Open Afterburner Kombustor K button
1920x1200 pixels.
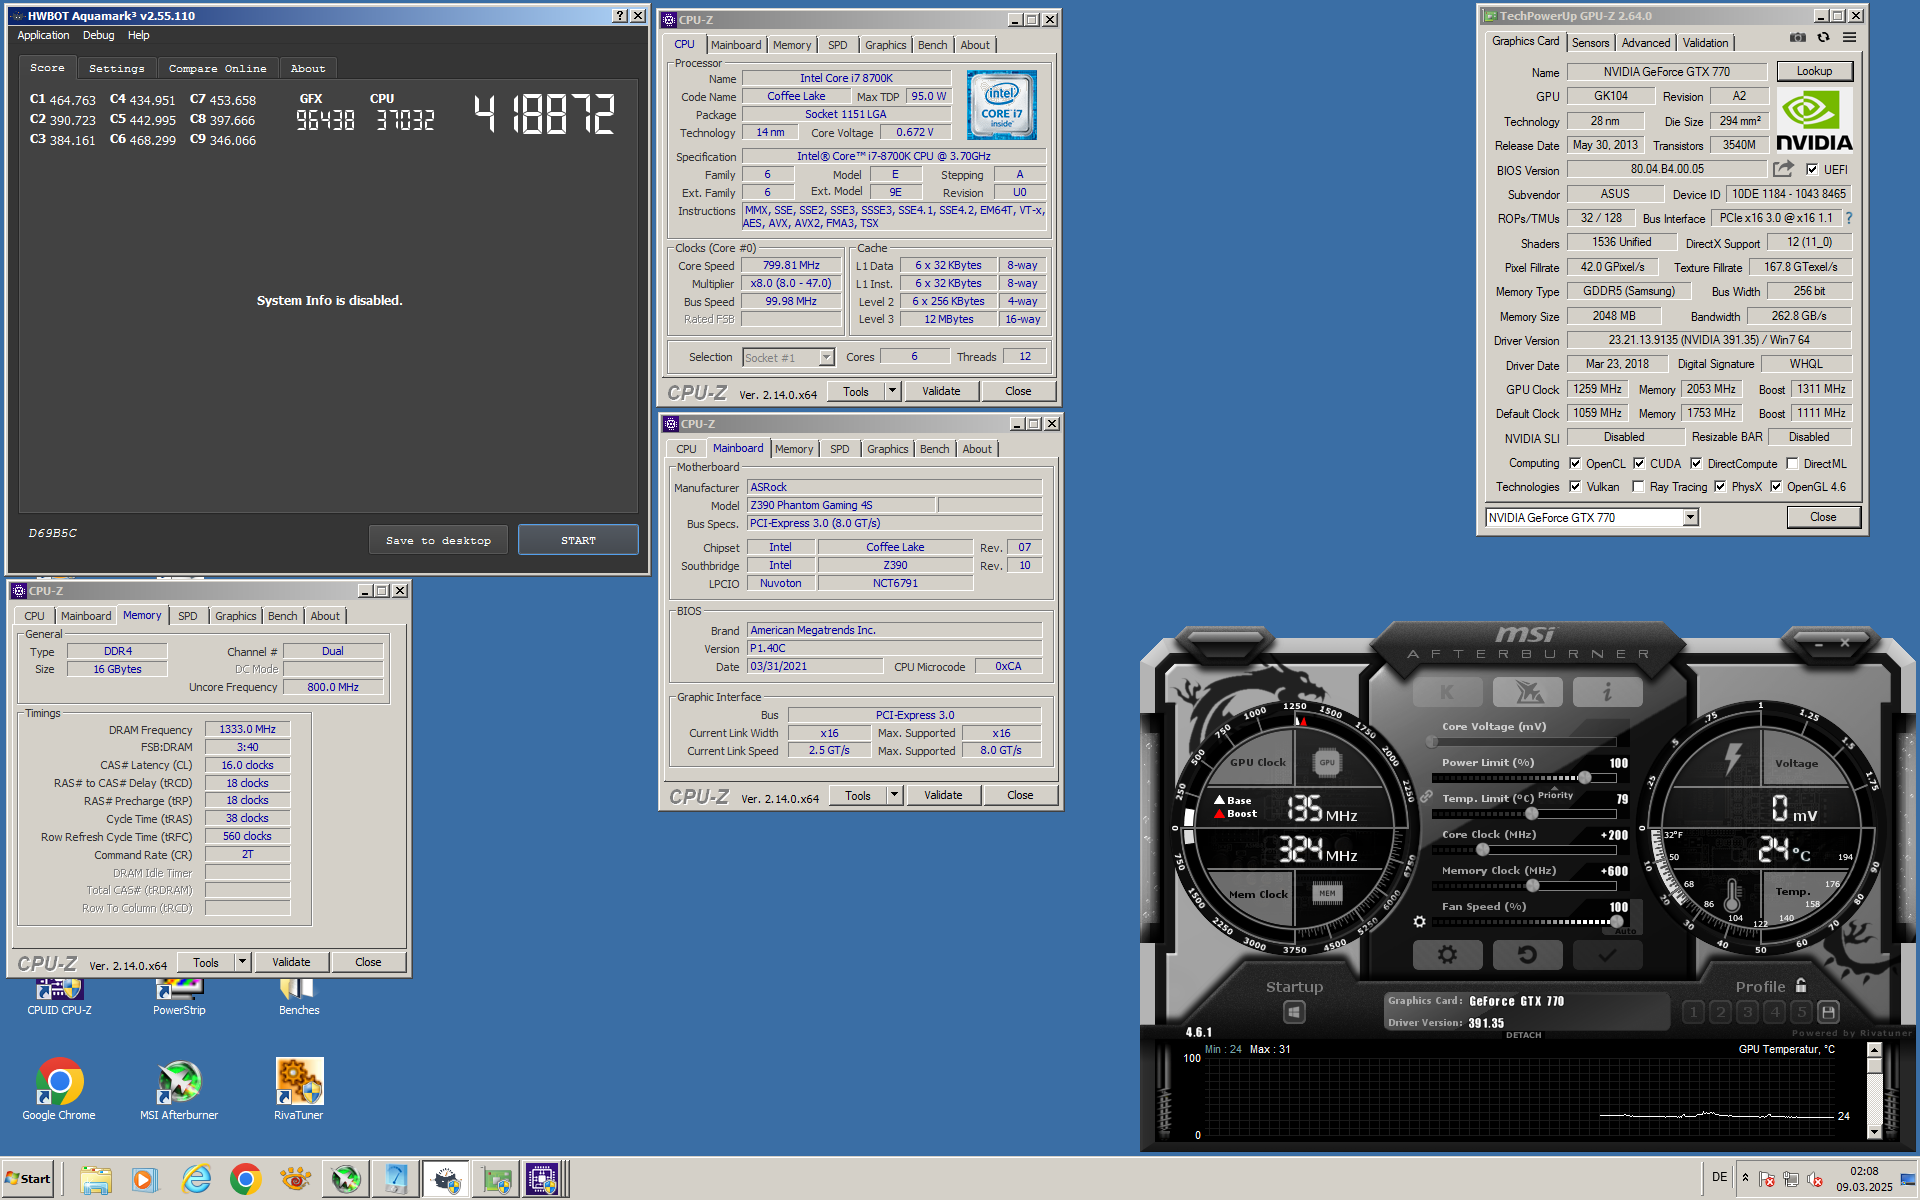[1447, 692]
